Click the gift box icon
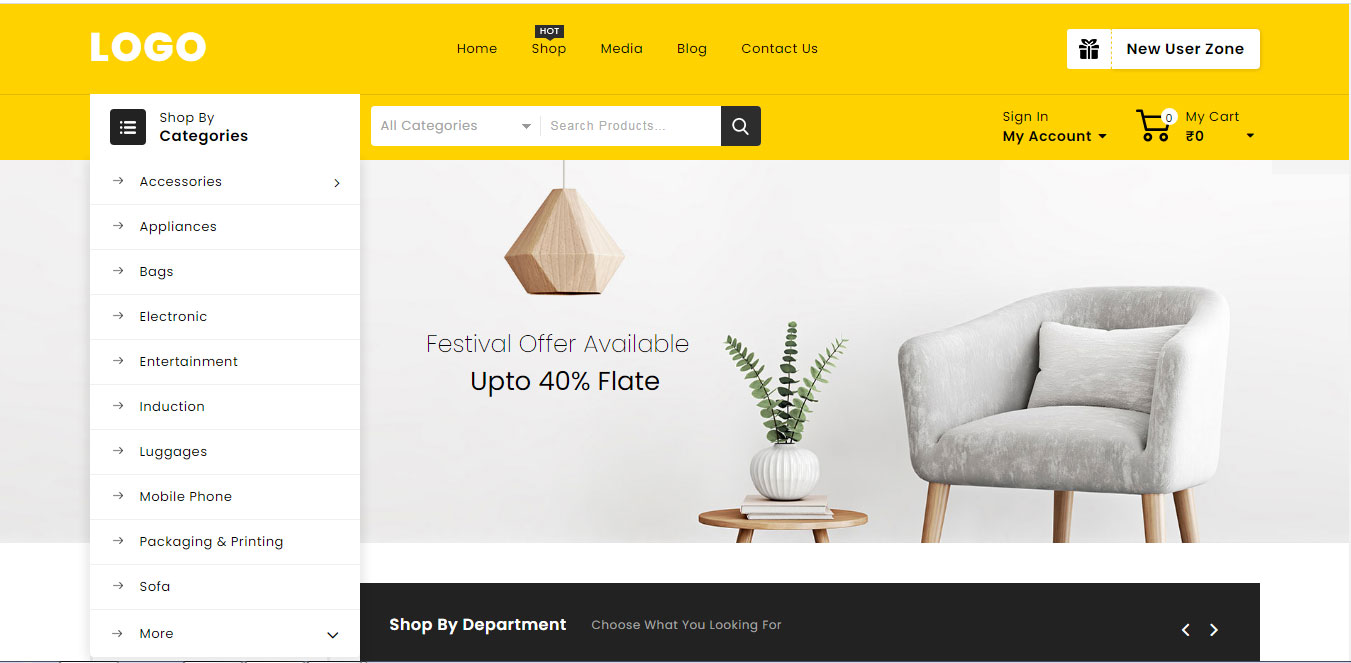Viewport: 1351px width, 663px height. pyautogui.click(x=1089, y=49)
